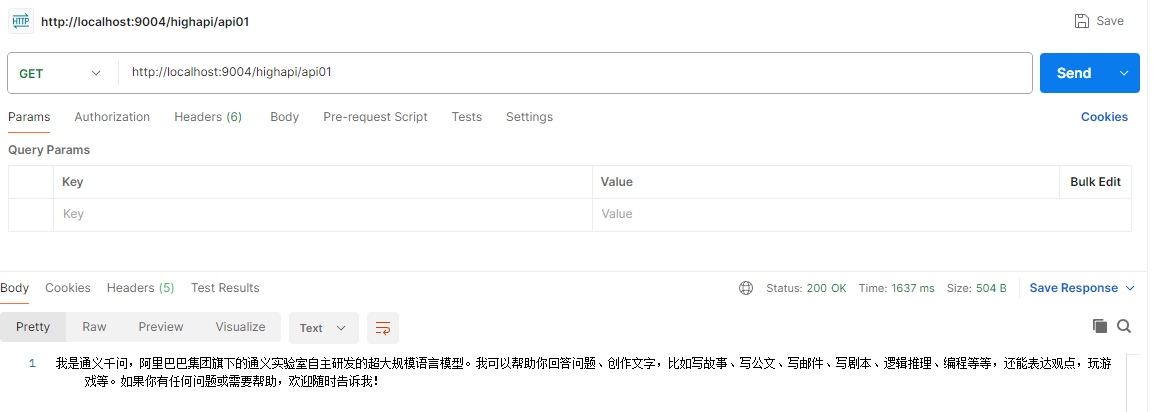Click line number 1 in response

pyautogui.click(x=32, y=363)
